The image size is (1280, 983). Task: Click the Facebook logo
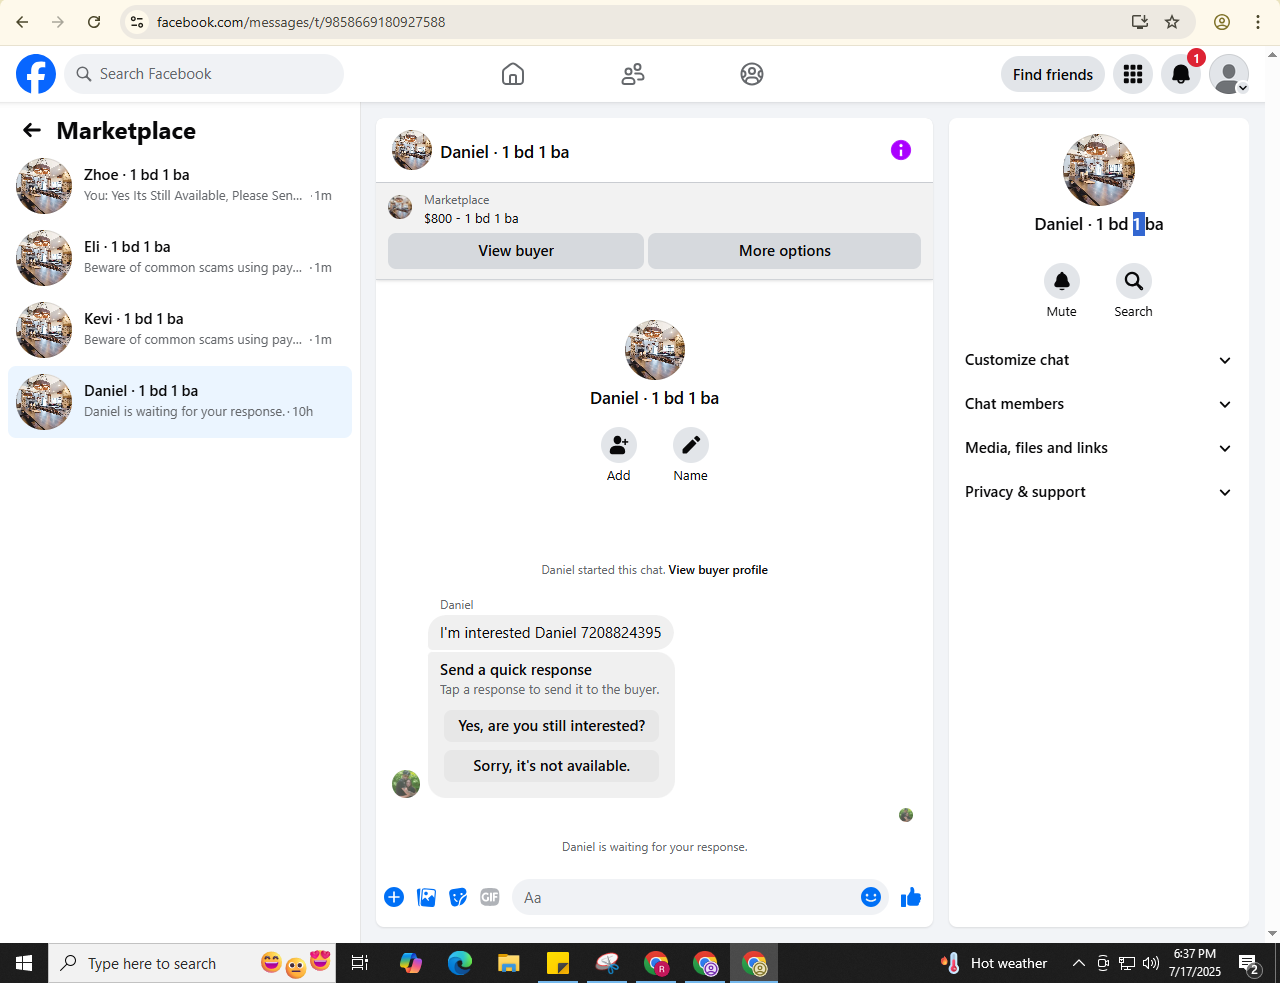36,74
